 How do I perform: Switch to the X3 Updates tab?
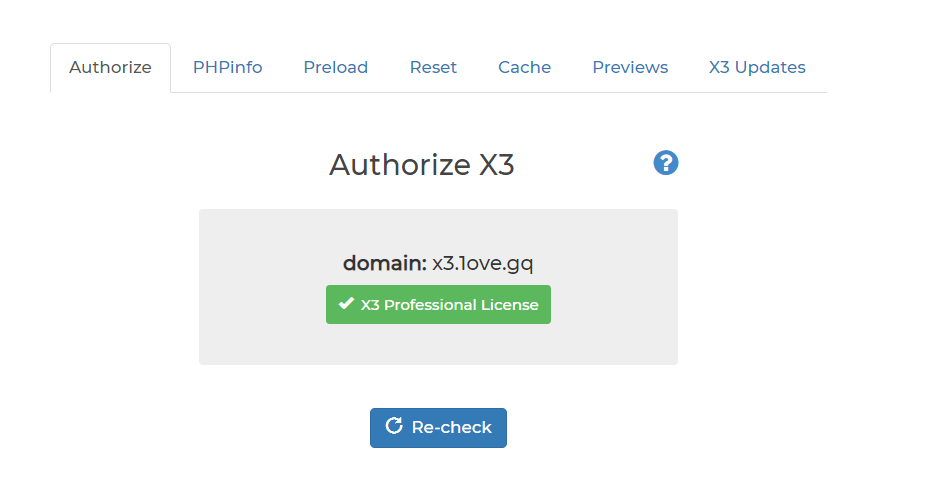tap(757, 68)
